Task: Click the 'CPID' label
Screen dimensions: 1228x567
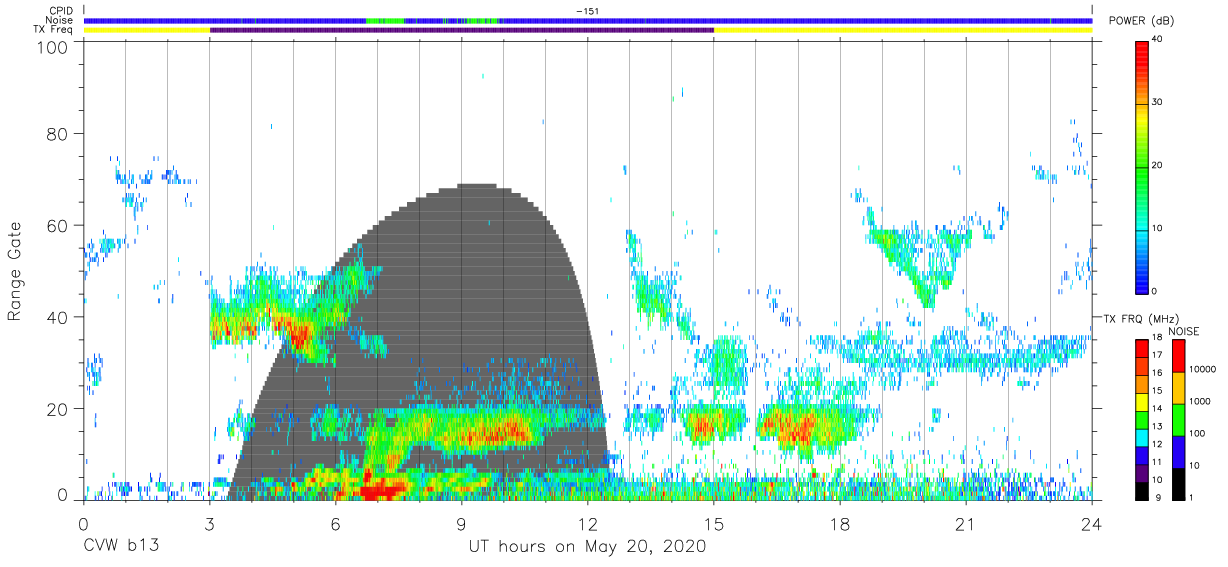Action: 61,10
